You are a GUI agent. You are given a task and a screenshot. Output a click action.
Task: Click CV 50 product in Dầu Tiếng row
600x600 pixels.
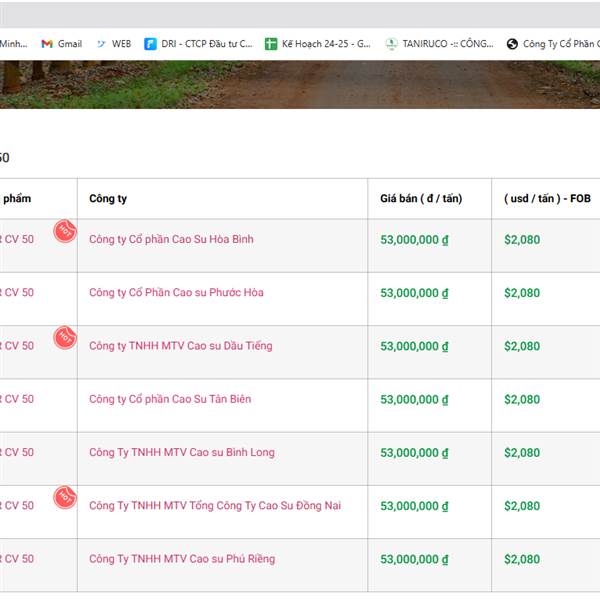tap(17, 346)
